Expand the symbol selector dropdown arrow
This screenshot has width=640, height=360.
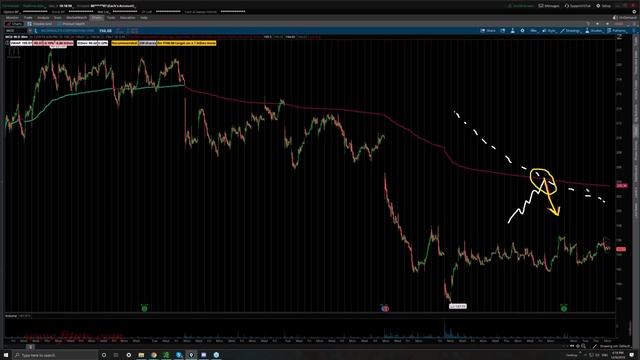[30, 31]
